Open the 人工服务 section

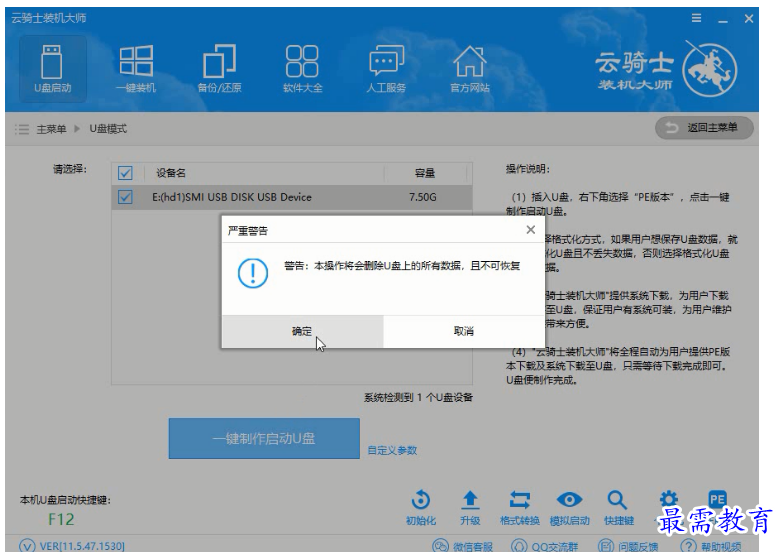(386, 69)
